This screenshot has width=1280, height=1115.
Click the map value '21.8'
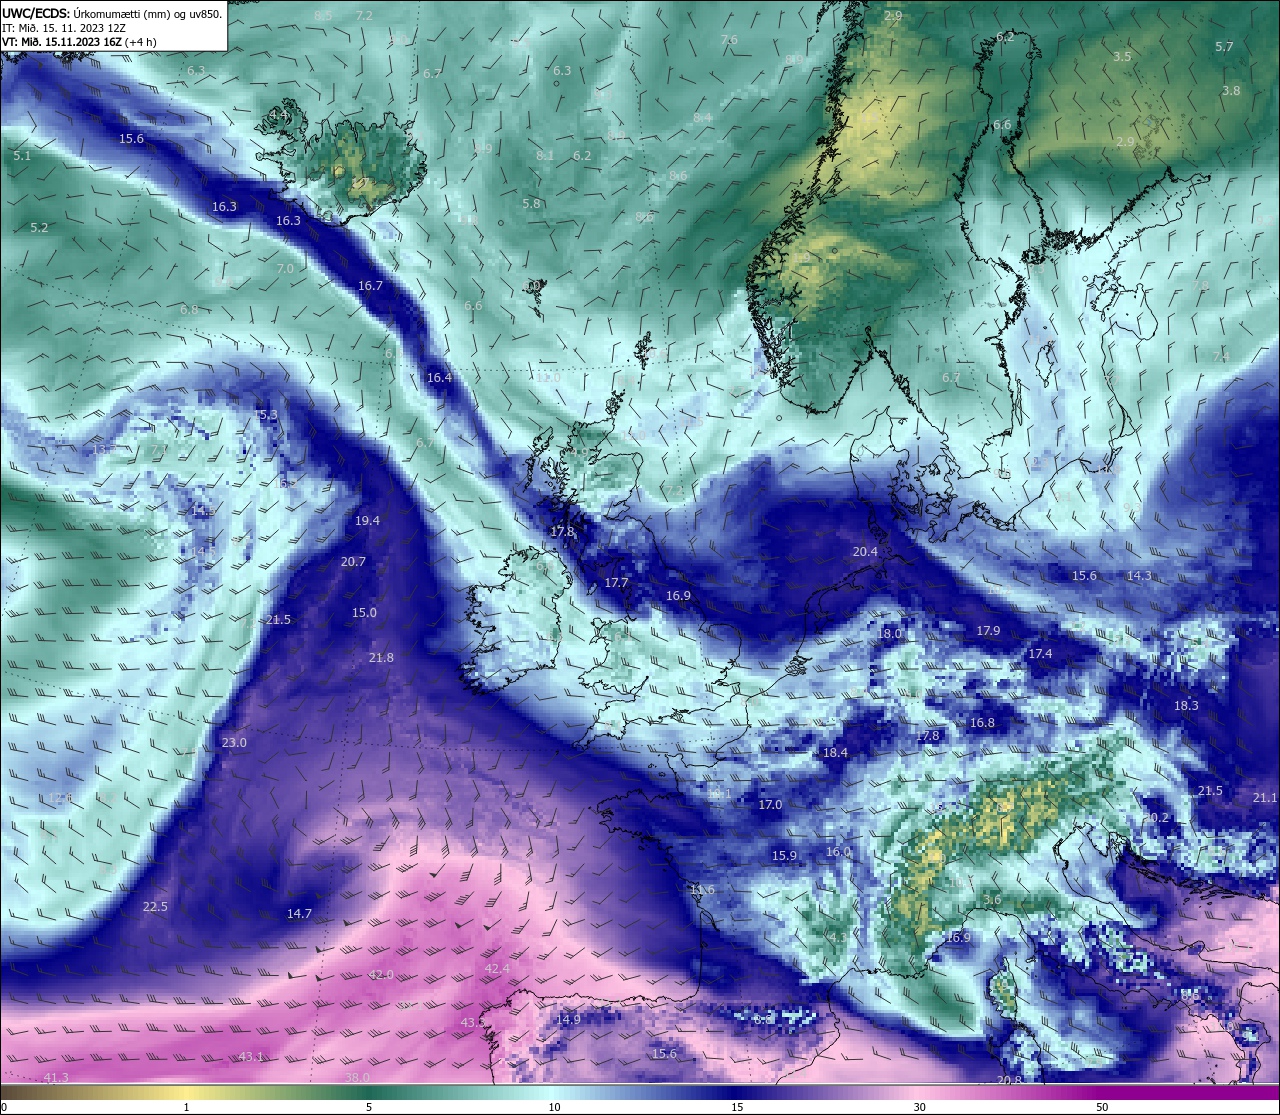point(381,658)
